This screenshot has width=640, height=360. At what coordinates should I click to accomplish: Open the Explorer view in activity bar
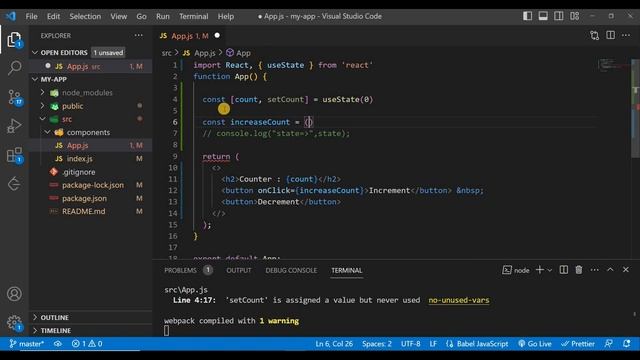pos(14,40)
